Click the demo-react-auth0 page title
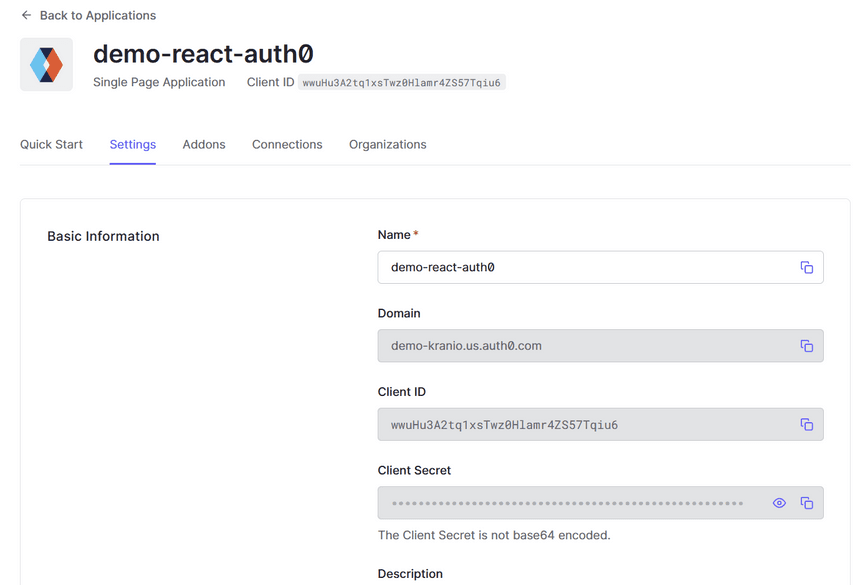The width and height of the screenshot is (860, 585). click(203, 54)
